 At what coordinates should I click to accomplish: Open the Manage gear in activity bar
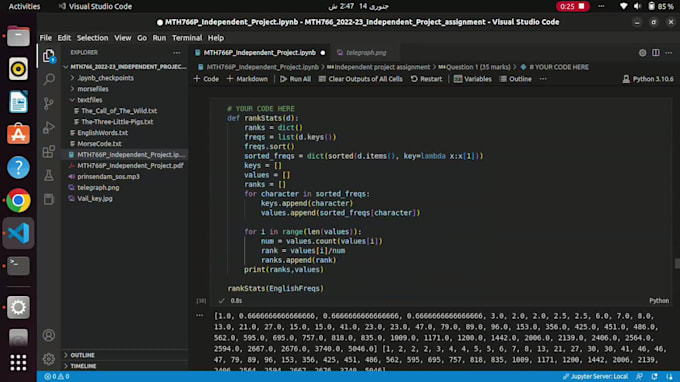pos(49,359)
